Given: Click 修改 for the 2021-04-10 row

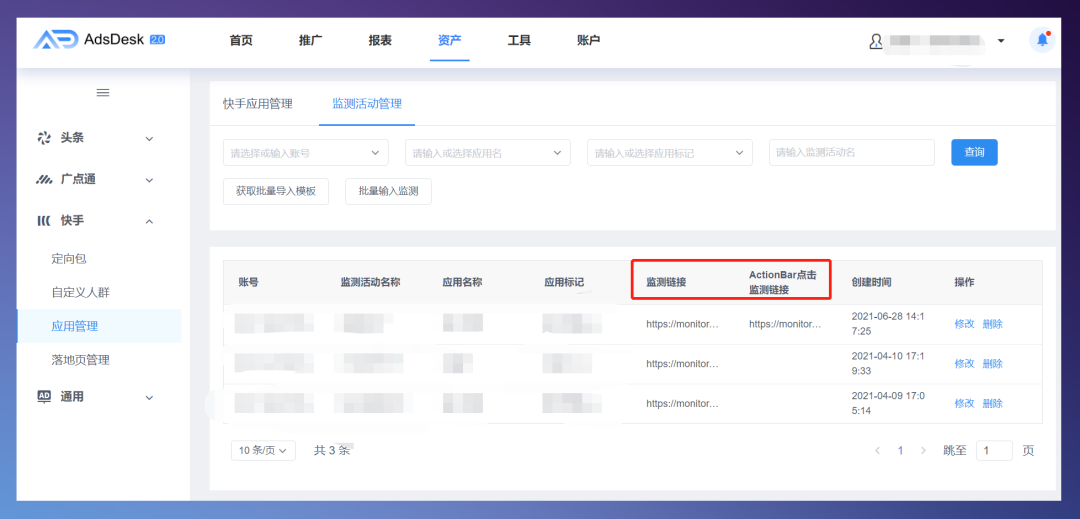Looking at the screenshot, I should tap(964, 364).
